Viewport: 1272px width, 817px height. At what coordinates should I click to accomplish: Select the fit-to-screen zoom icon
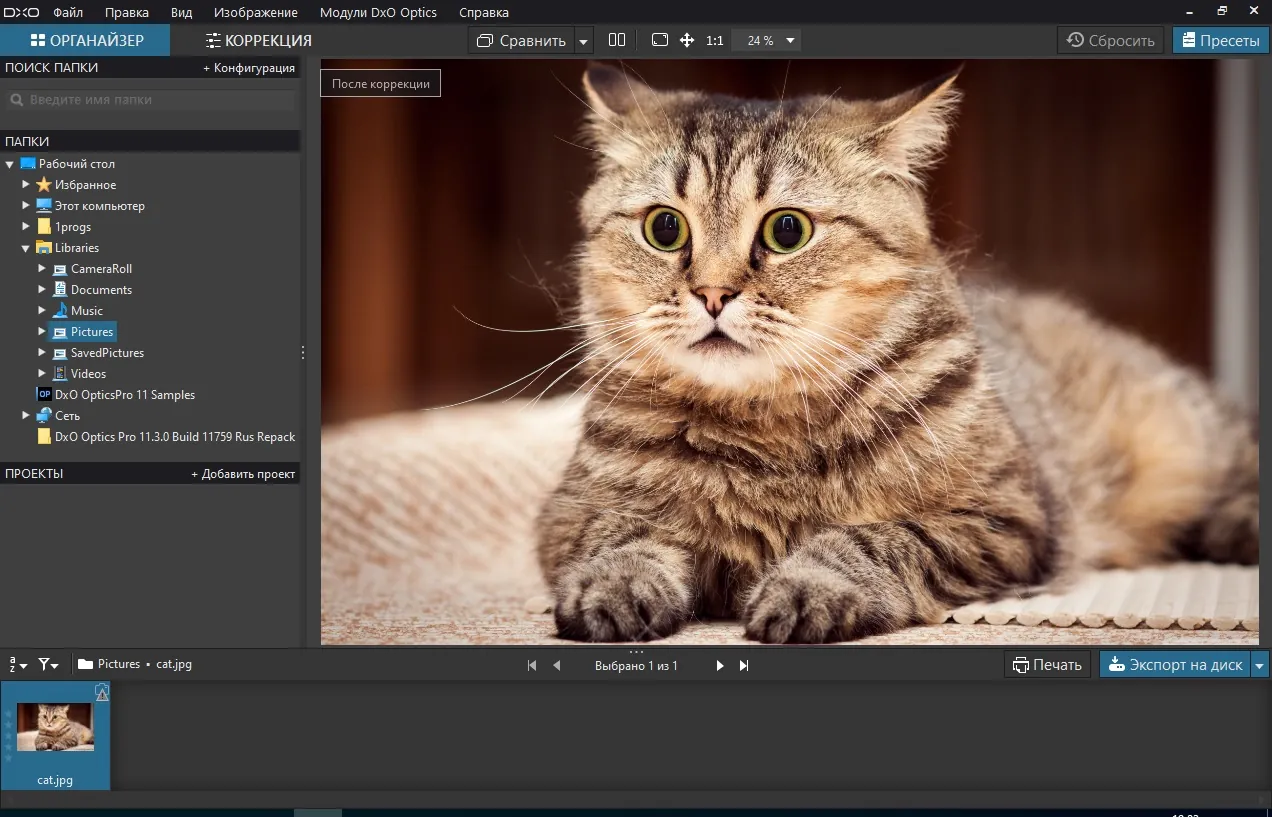[659, 40]
